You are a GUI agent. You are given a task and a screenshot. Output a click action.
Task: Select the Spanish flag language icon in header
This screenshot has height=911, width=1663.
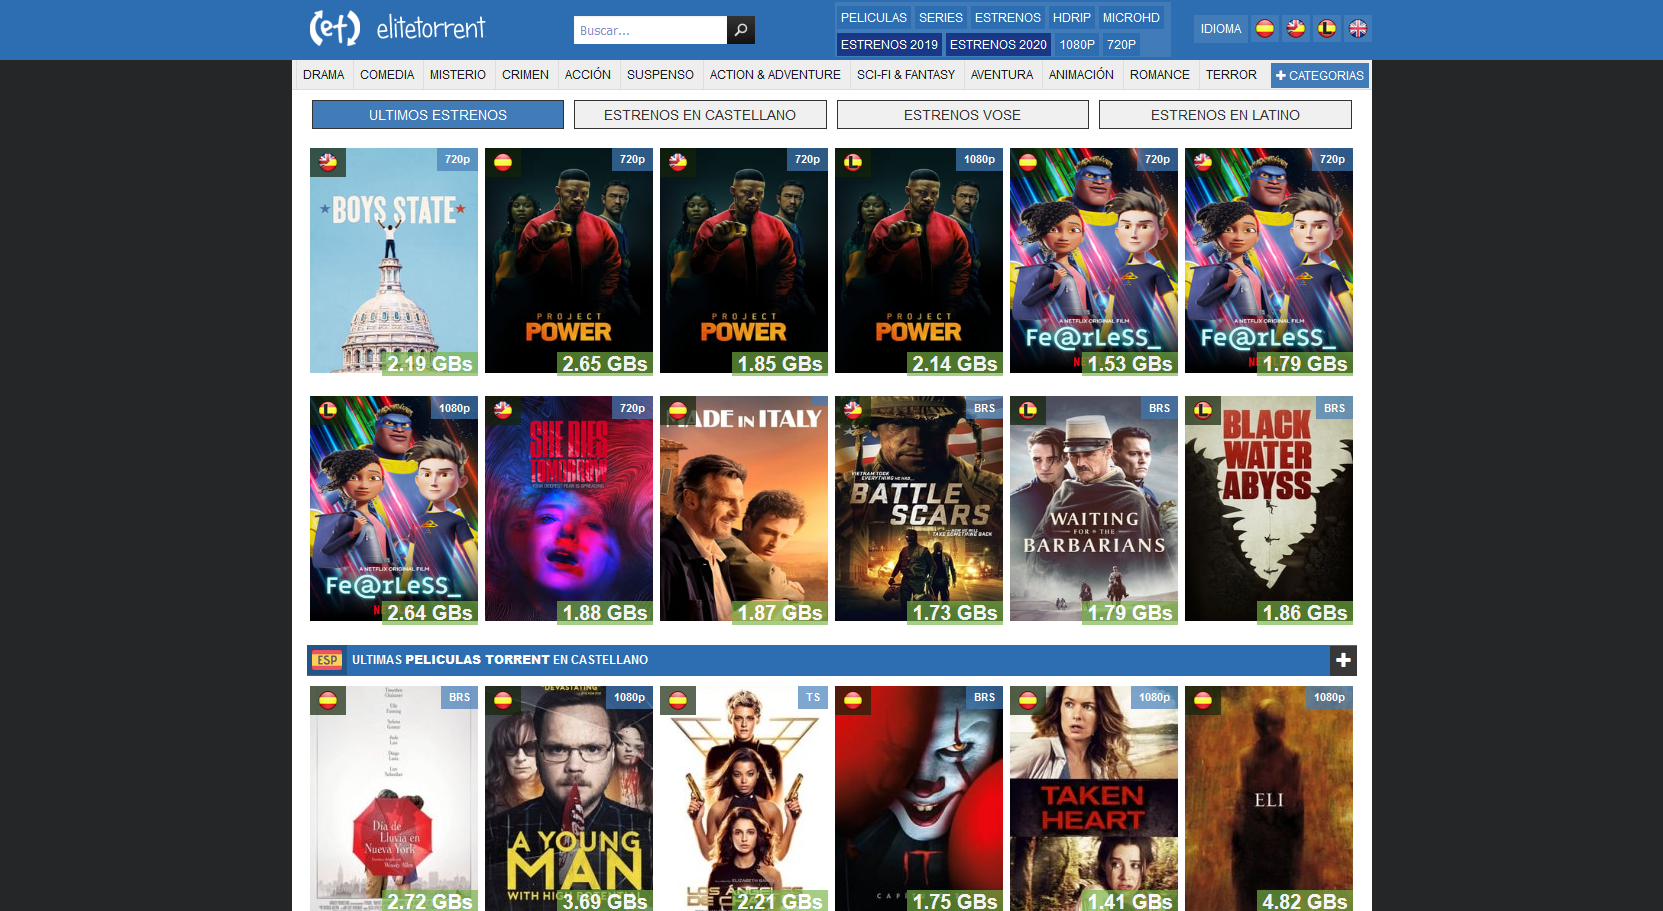tap(1265, 29)
